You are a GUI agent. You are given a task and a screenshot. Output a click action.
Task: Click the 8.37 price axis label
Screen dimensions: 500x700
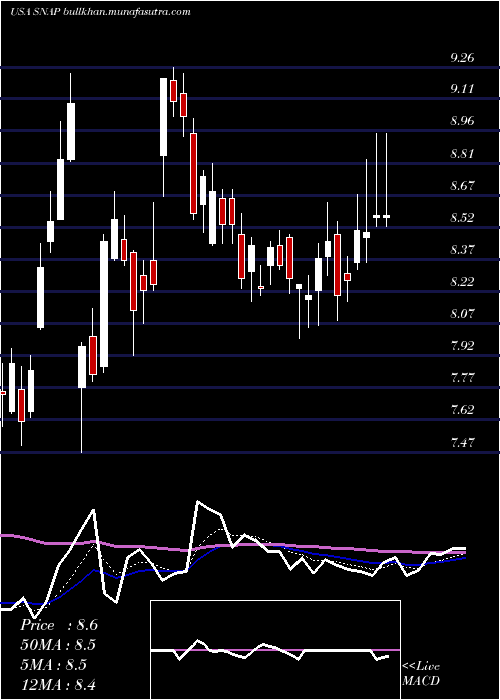point(462,249)
